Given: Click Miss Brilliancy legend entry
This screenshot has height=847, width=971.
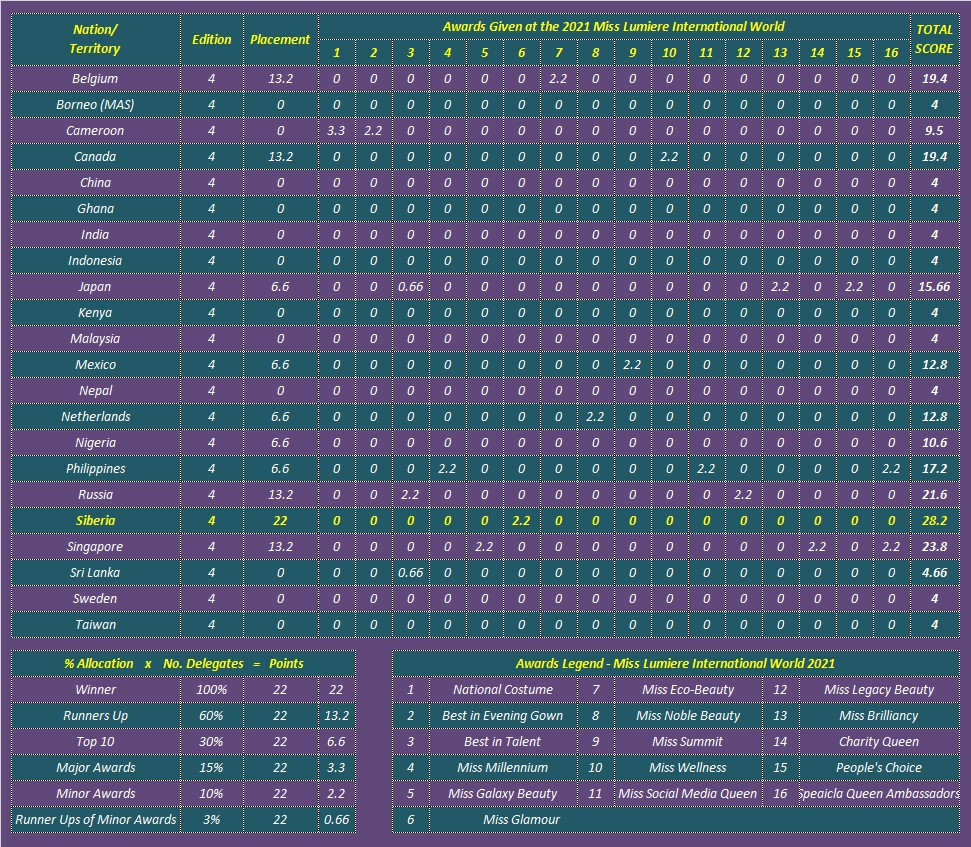Looking at the screenshot, I should [879, 716].
